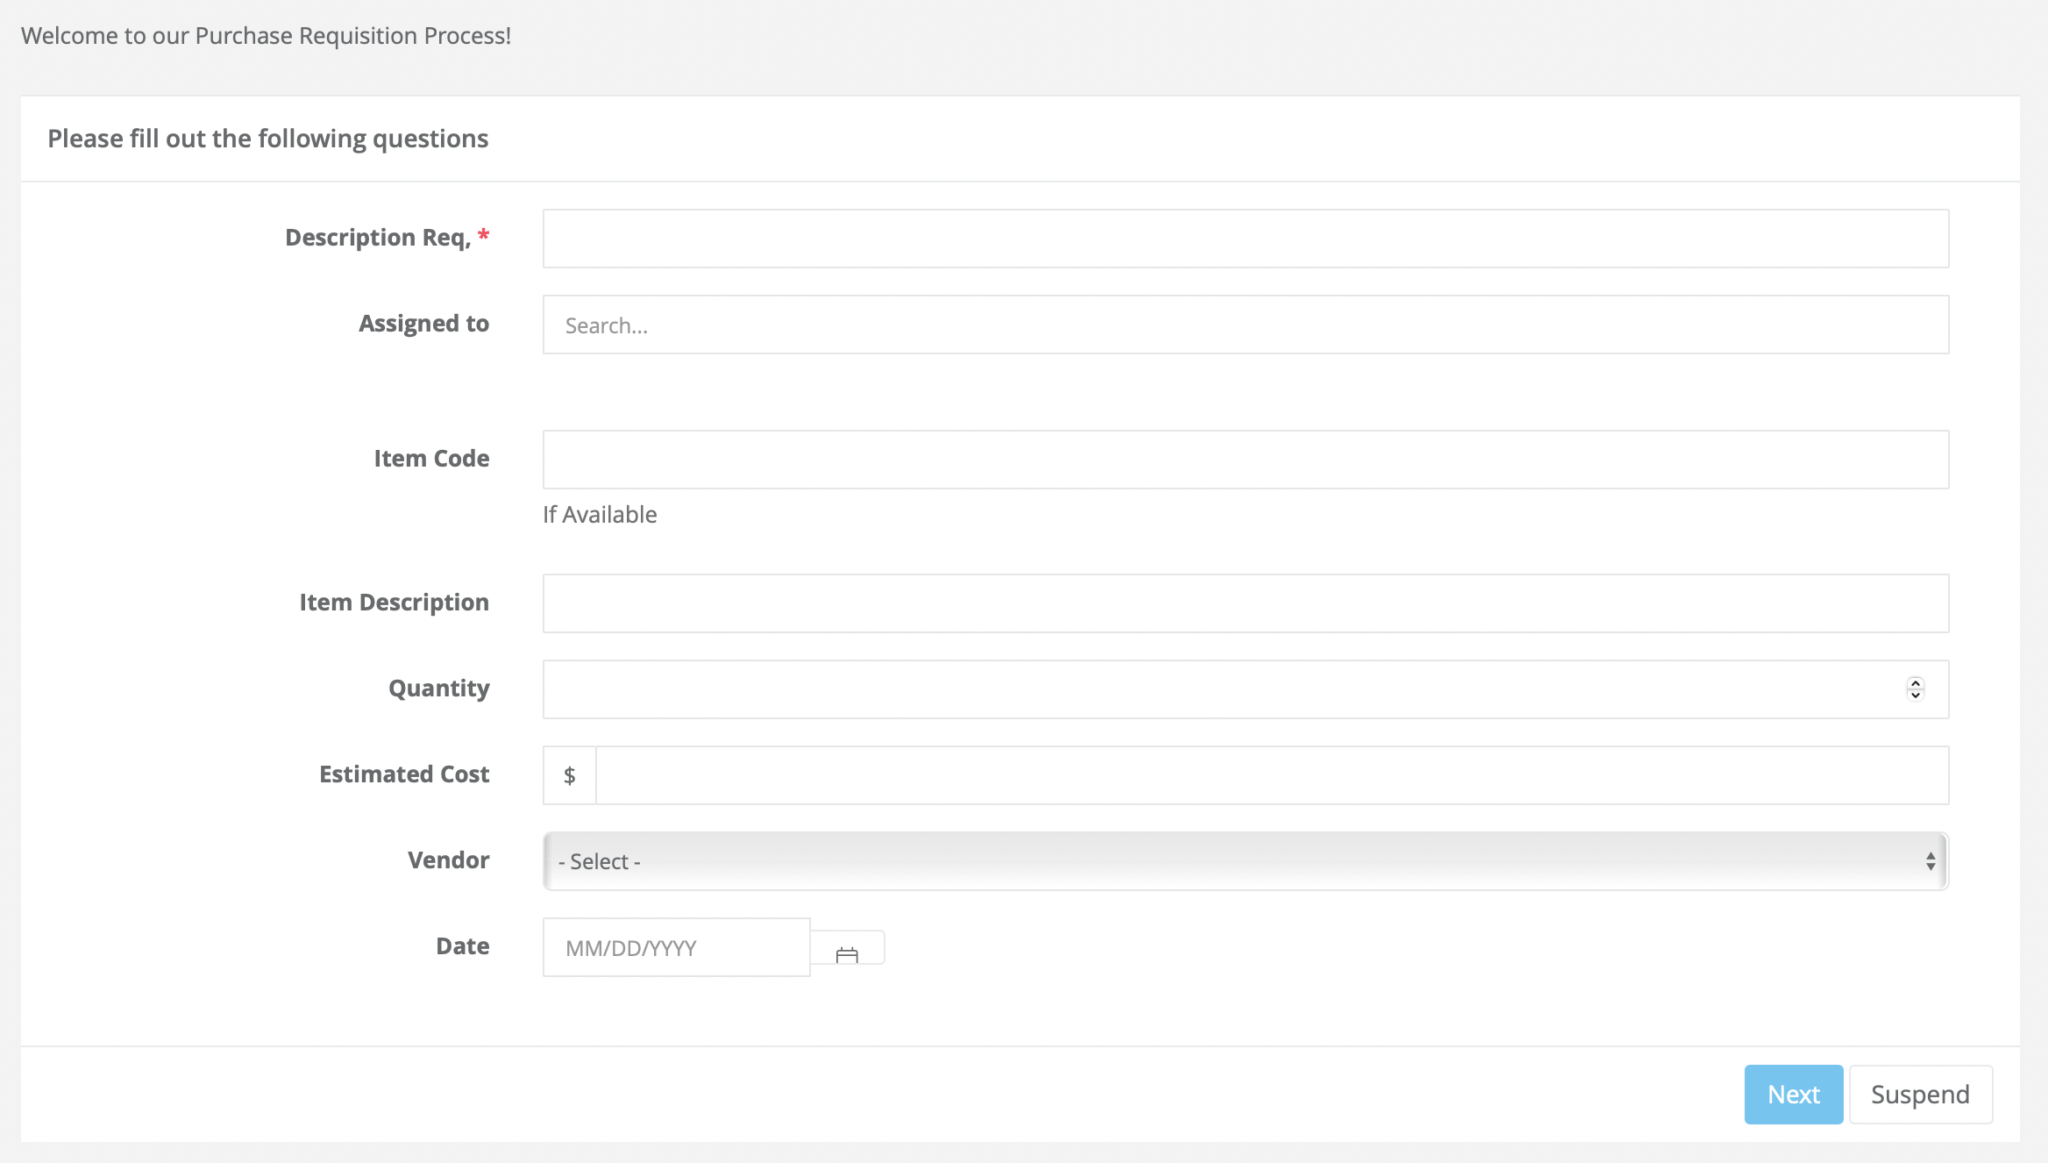Open the Vendor - Select - dropdown

[1244, 861]
